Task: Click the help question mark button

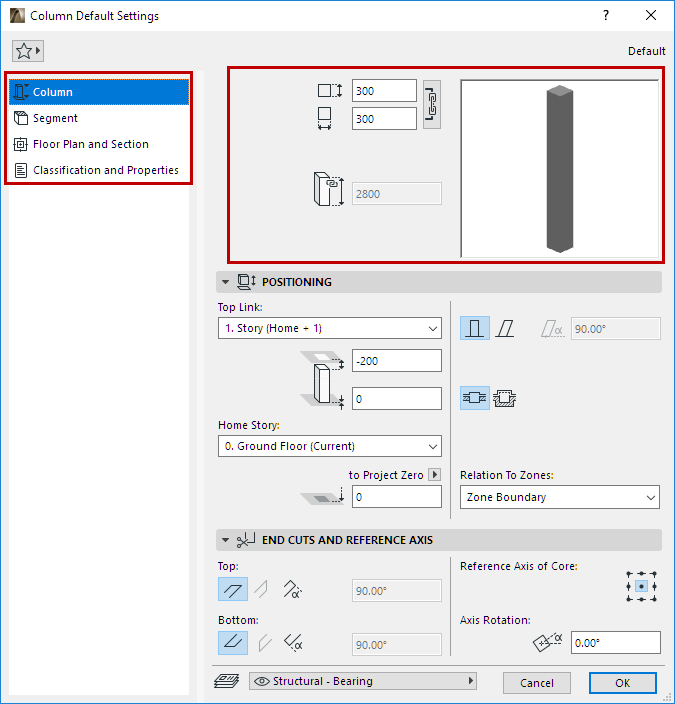Action: pos(606,16)
